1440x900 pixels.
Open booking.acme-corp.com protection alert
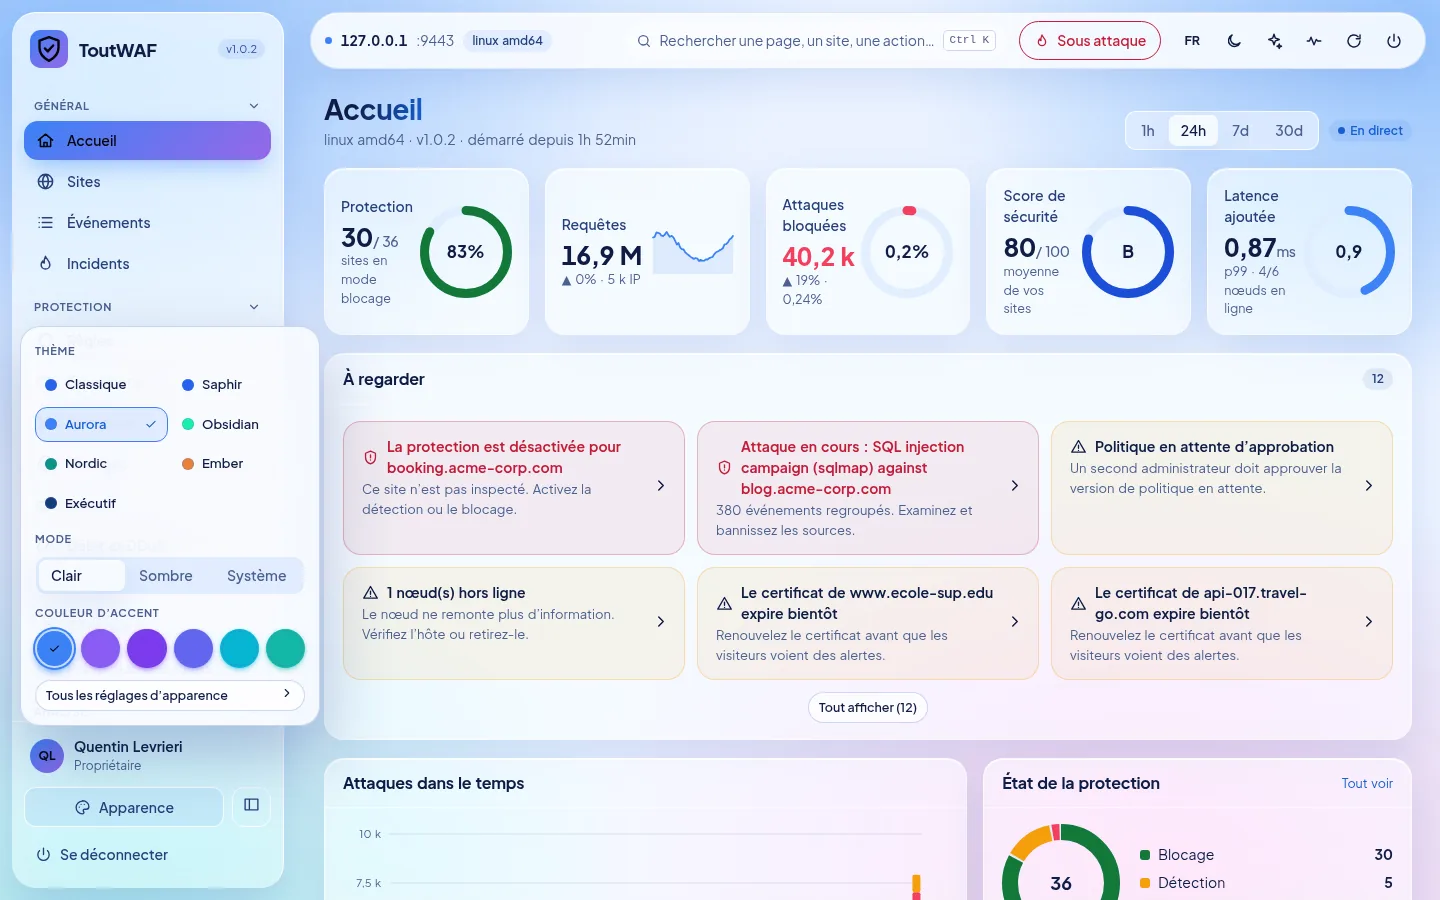pos(514,488)
